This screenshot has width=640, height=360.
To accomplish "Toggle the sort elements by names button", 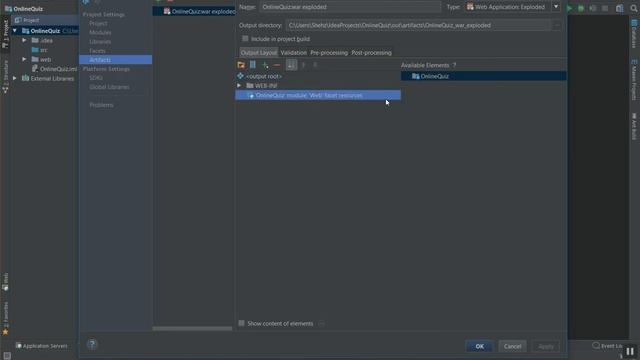I will point(291,65).
